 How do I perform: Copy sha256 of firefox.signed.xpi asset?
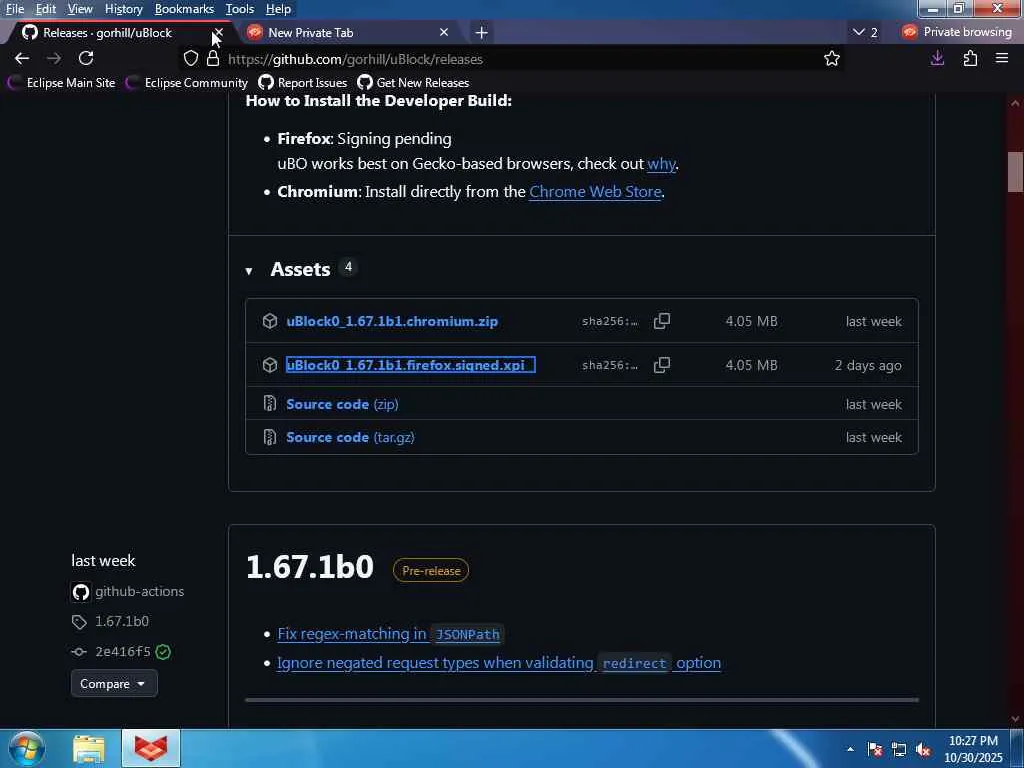pyautogui.click(x=662, y=364)
